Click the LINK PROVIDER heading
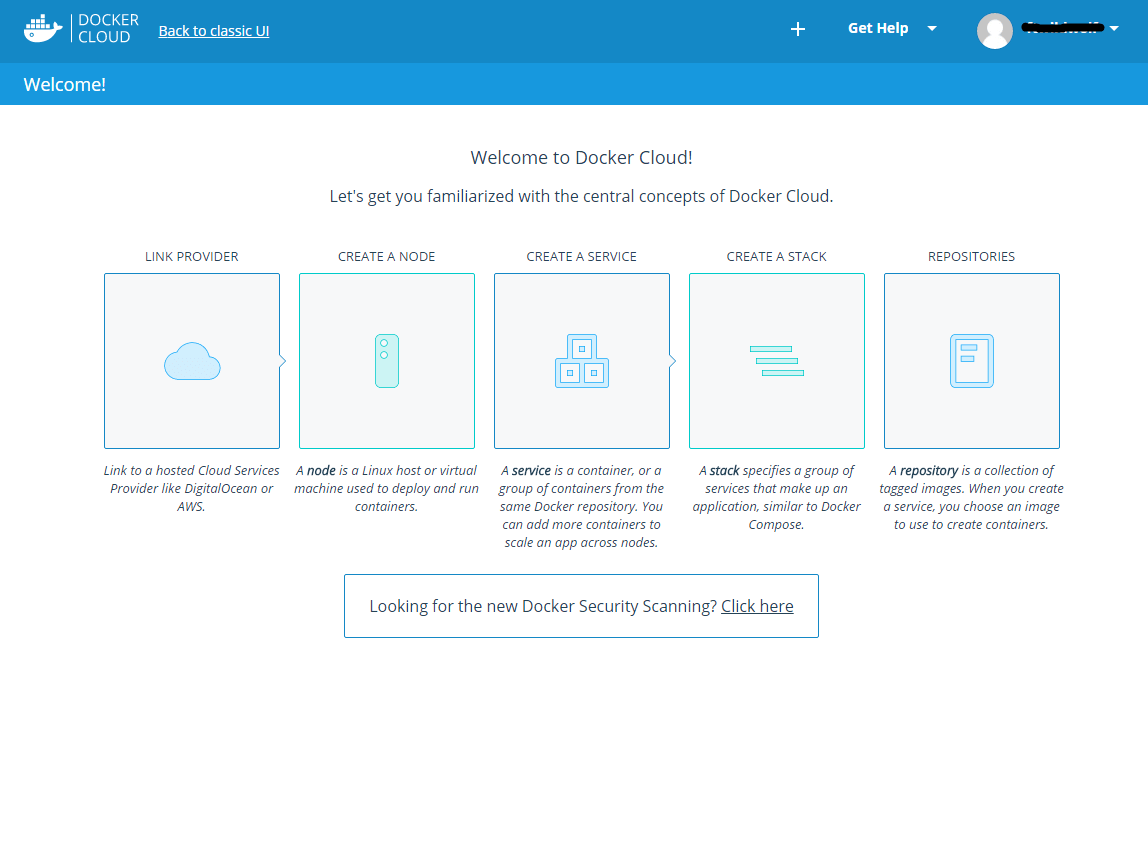Screen dimensions: 1148x845 click(192, 256)
